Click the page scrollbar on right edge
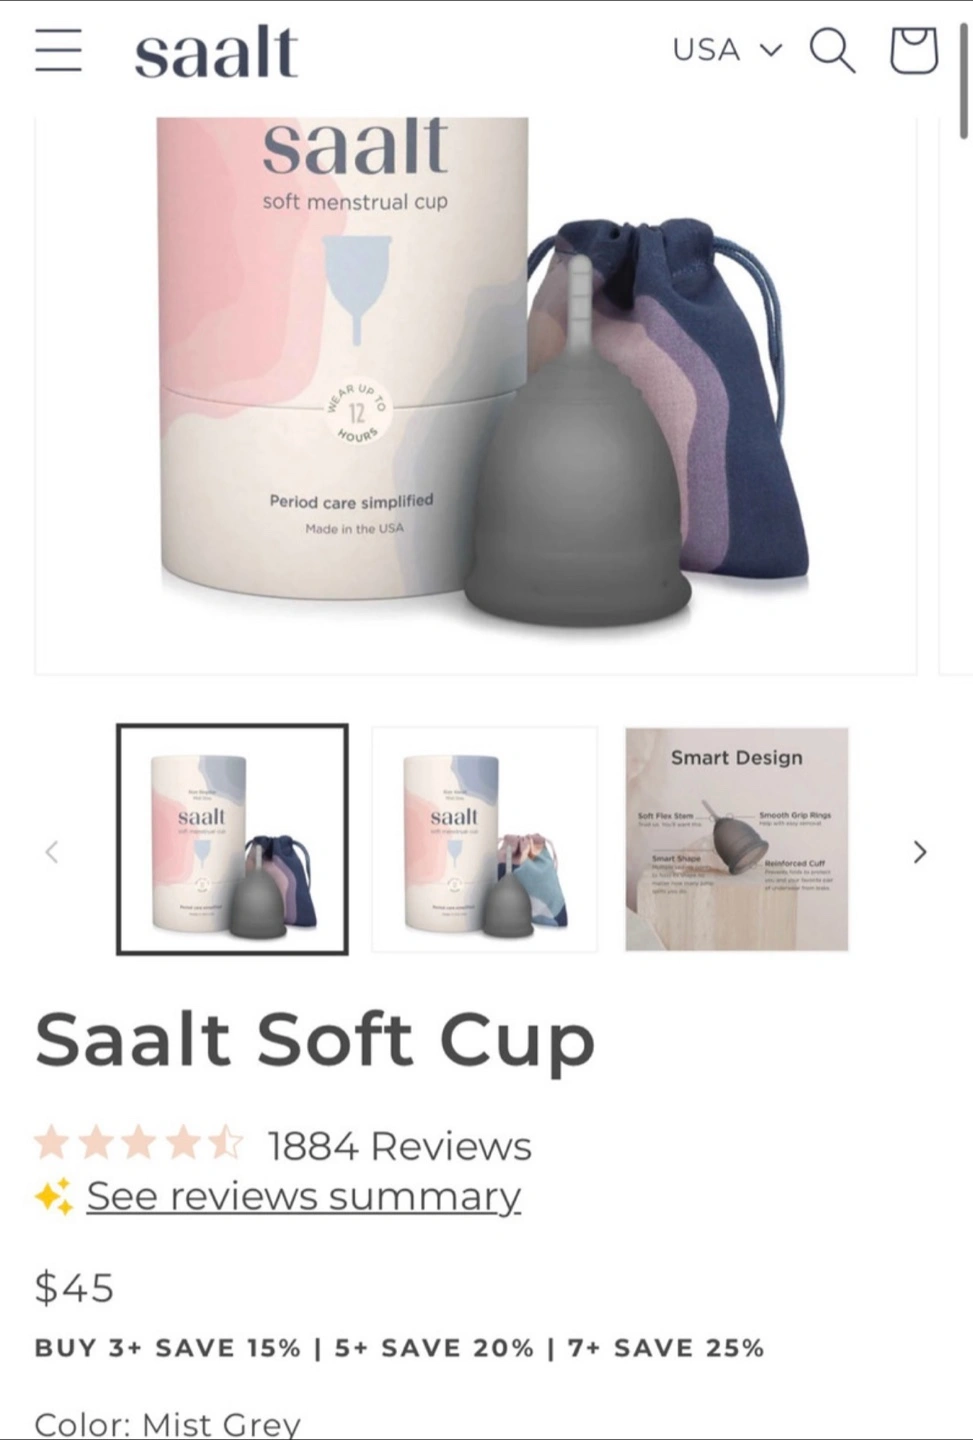Viewport: 973px width, 1440px height. [964, 80]
